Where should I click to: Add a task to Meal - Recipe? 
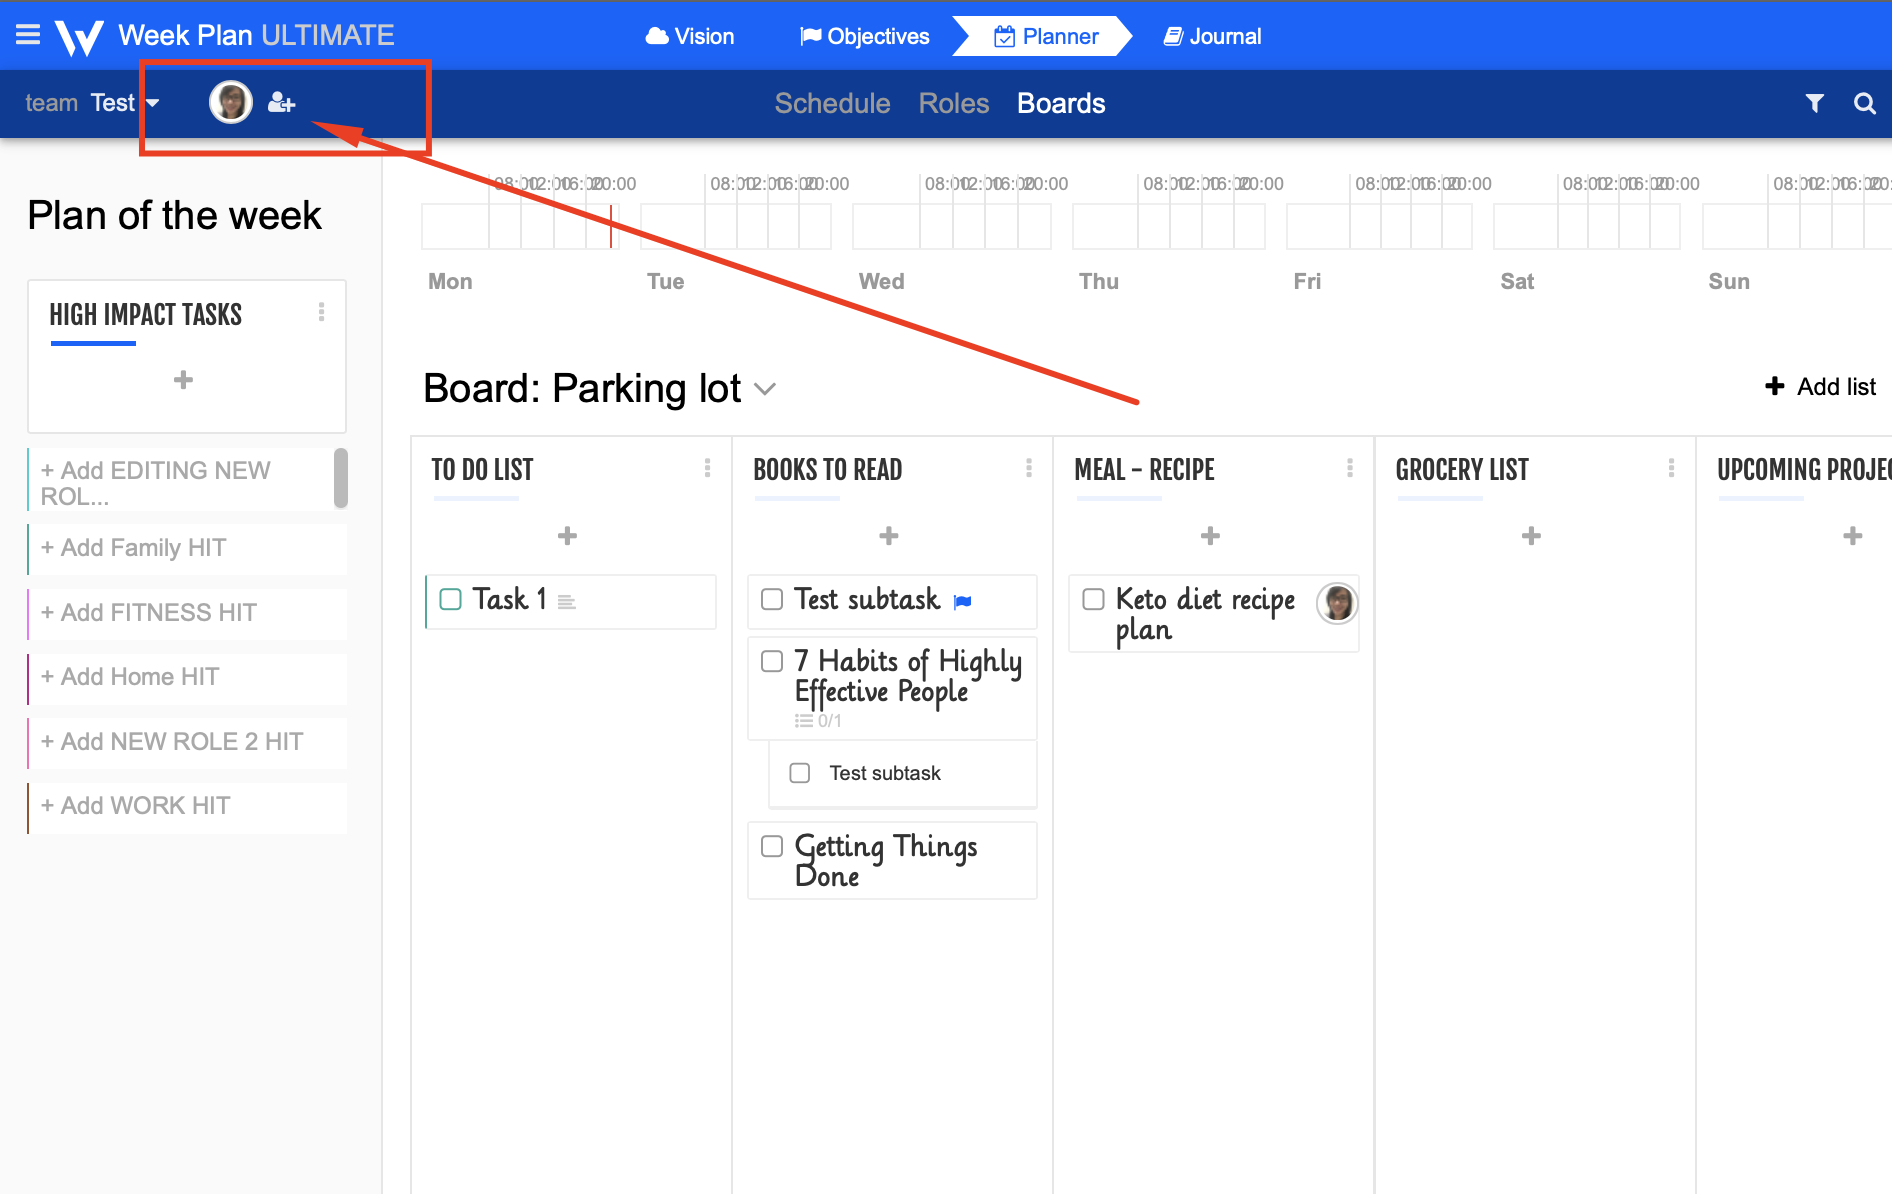[x=1210, y=536]
